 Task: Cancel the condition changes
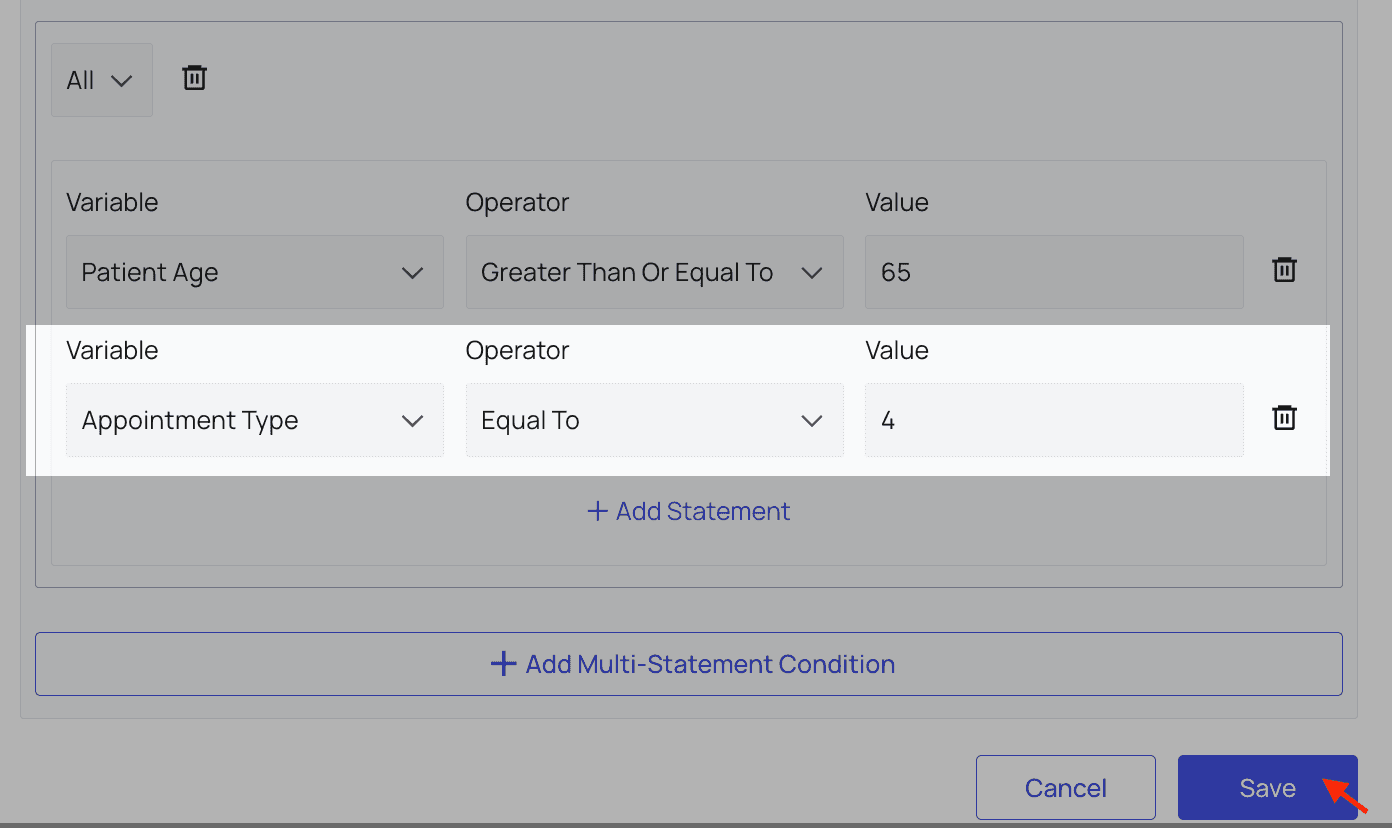(x=1065, y=788)
